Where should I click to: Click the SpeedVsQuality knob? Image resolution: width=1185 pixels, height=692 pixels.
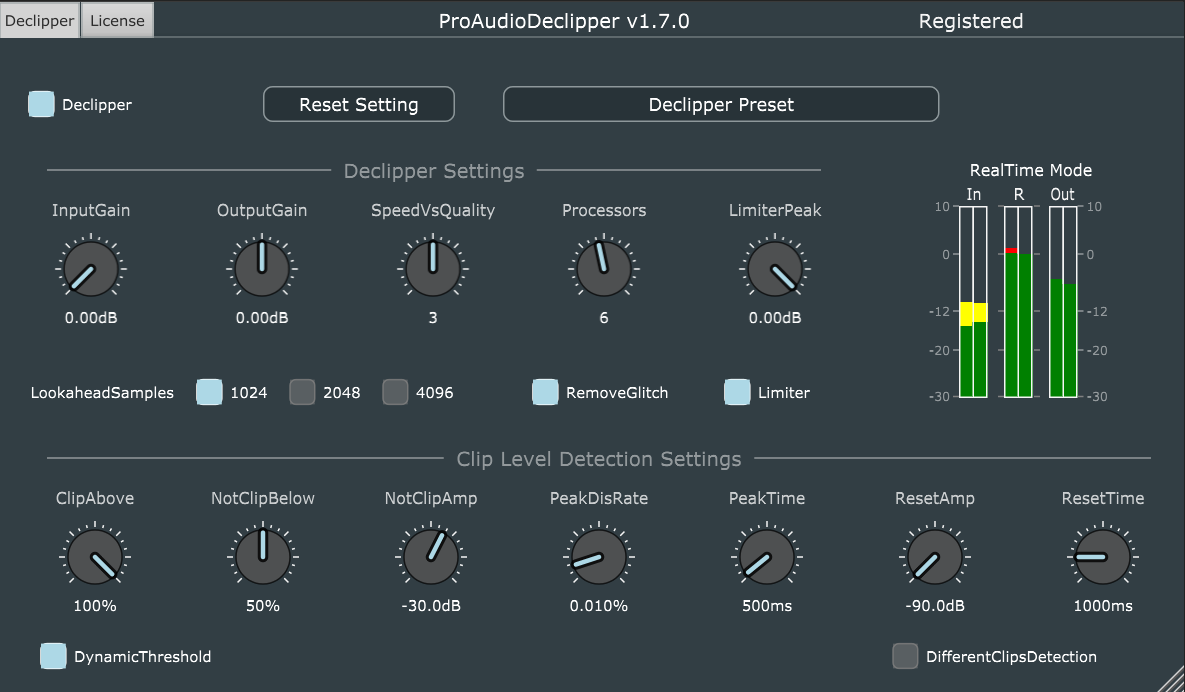tap(433, 269)
